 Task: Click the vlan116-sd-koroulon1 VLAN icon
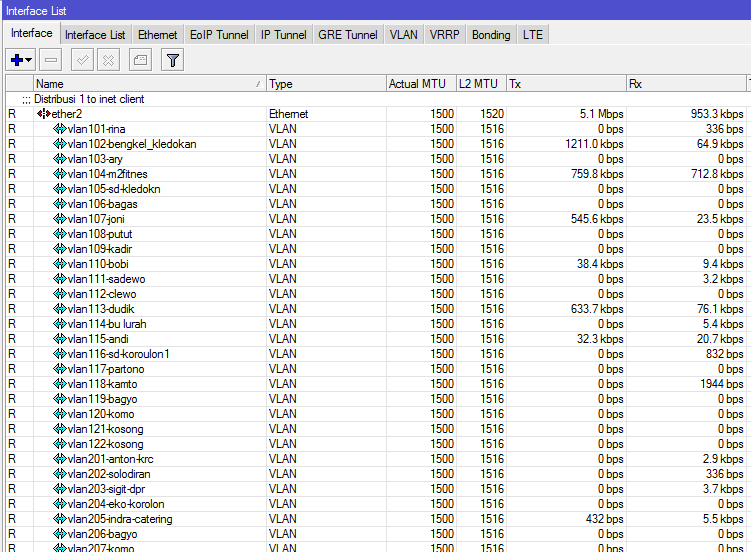pyautogui.click(x=59, y=354)
